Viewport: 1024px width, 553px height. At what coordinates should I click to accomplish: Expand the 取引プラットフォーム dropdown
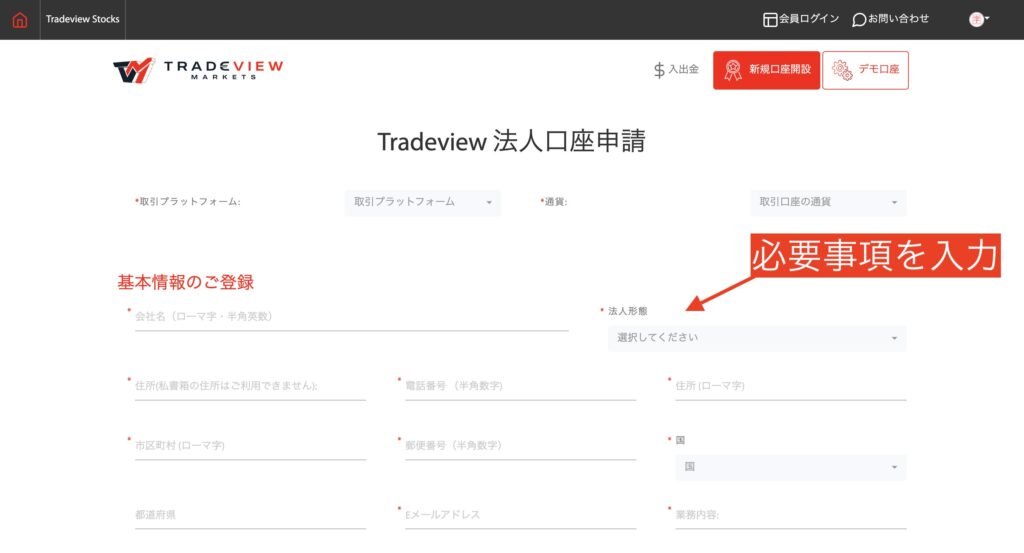[423, 202]
